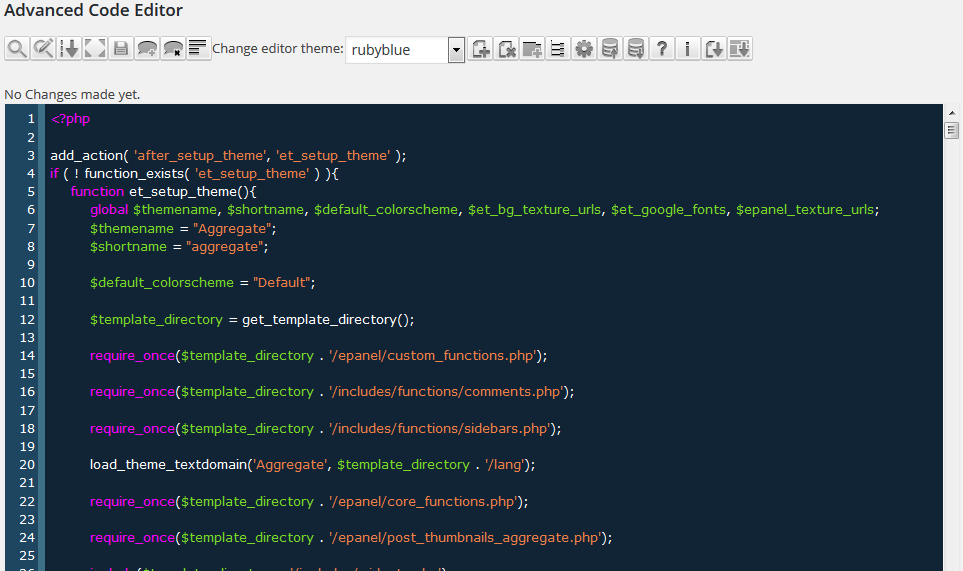
Task: Open help with the question mark icon
Action: [x=661, y=49]
